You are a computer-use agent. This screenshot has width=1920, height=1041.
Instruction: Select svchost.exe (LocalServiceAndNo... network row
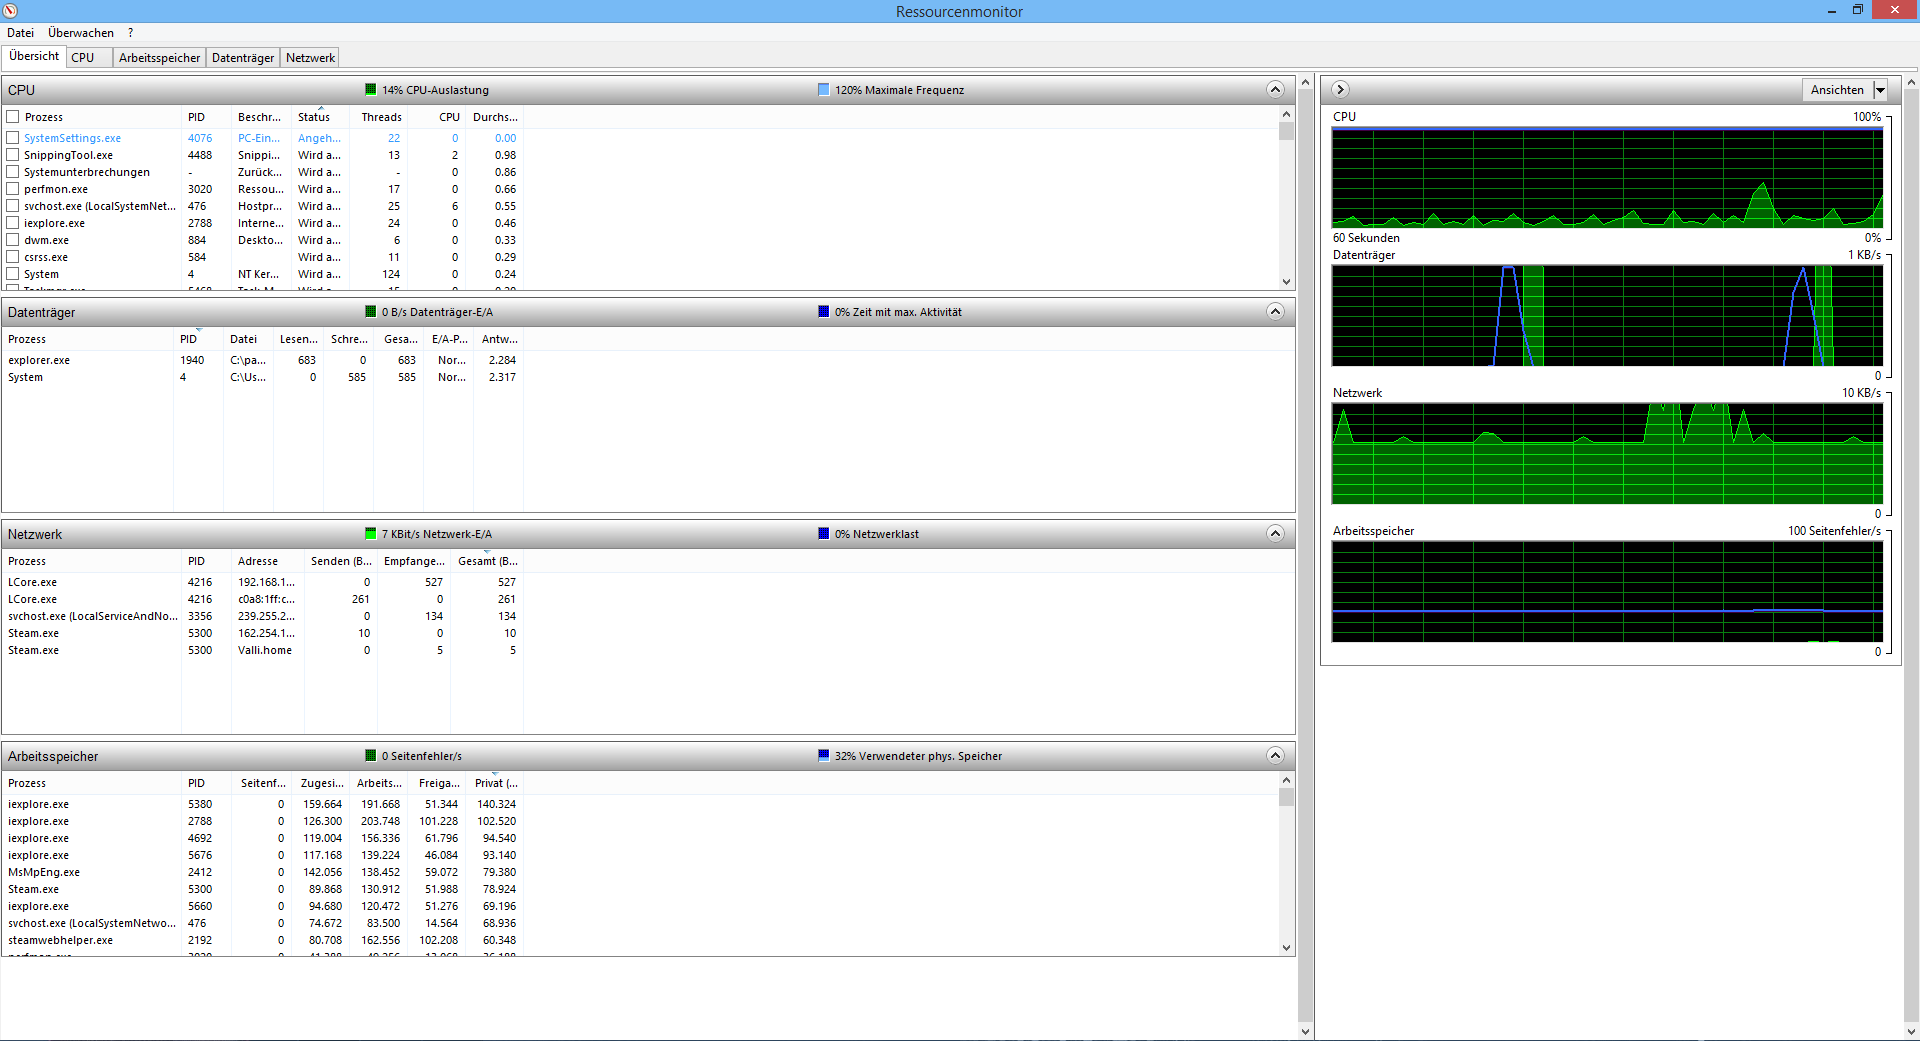(262, 616)
